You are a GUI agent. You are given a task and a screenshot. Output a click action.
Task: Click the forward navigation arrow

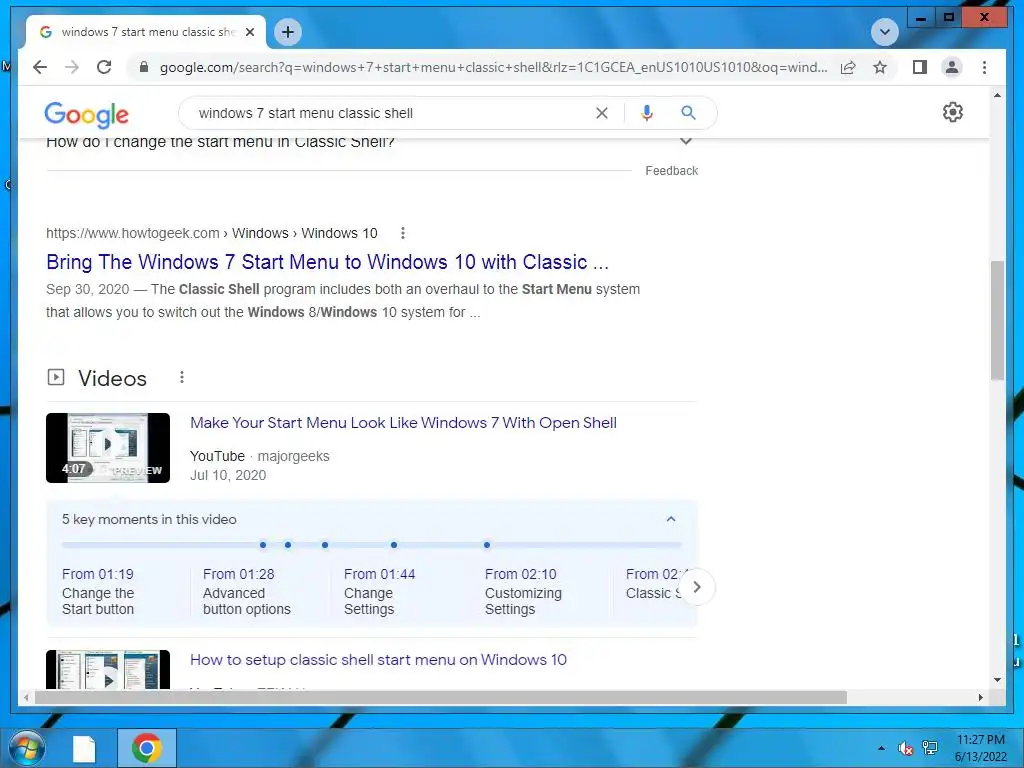(72, 67)
